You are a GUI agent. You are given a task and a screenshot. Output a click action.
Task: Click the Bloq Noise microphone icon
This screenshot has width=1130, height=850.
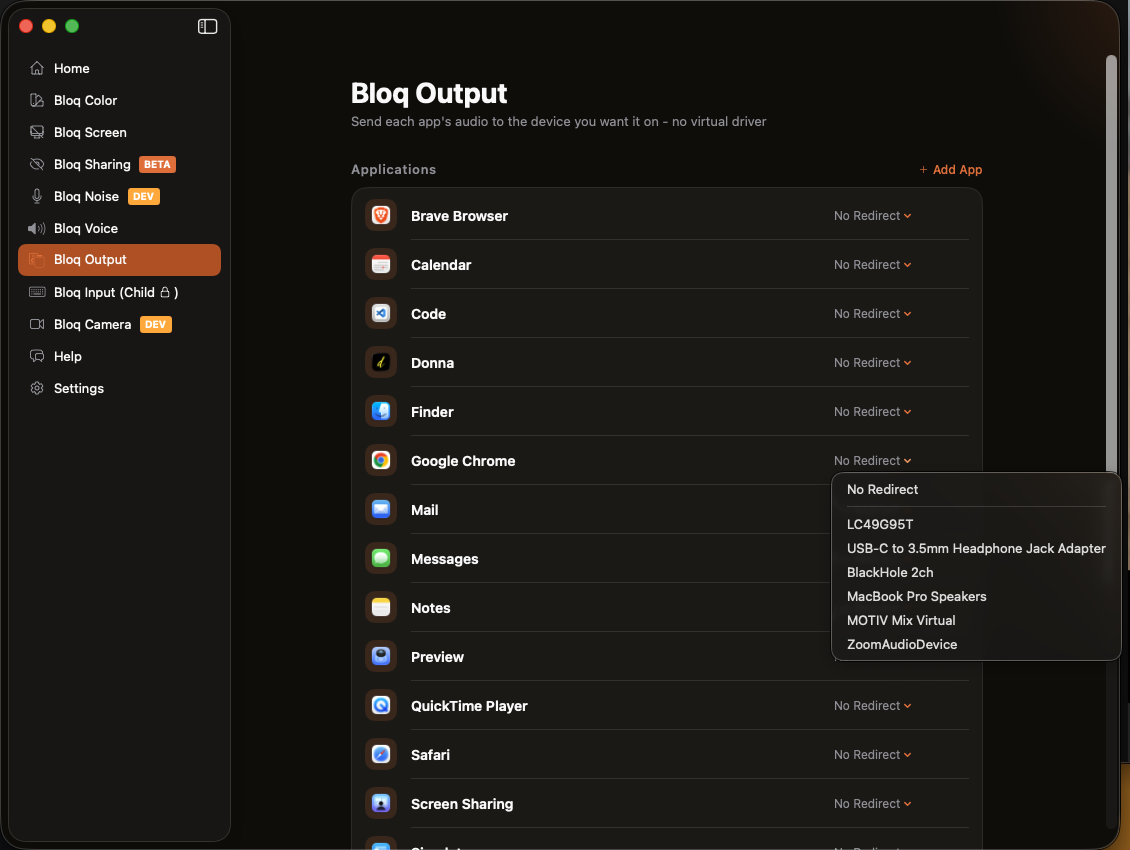pos(37,196)
